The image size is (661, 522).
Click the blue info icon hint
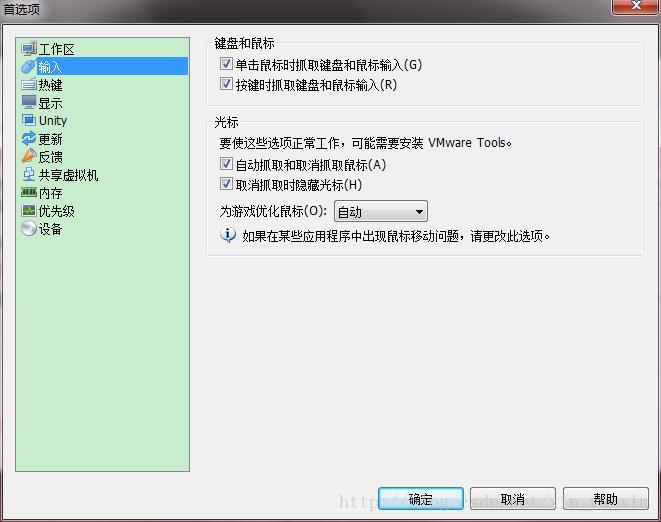click(x=228, y=235)
